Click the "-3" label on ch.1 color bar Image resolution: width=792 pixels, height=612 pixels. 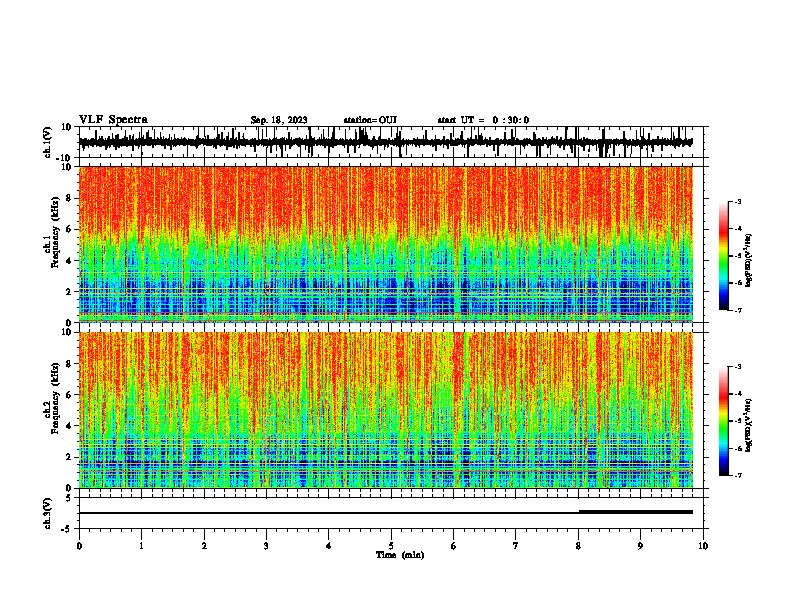738,201
